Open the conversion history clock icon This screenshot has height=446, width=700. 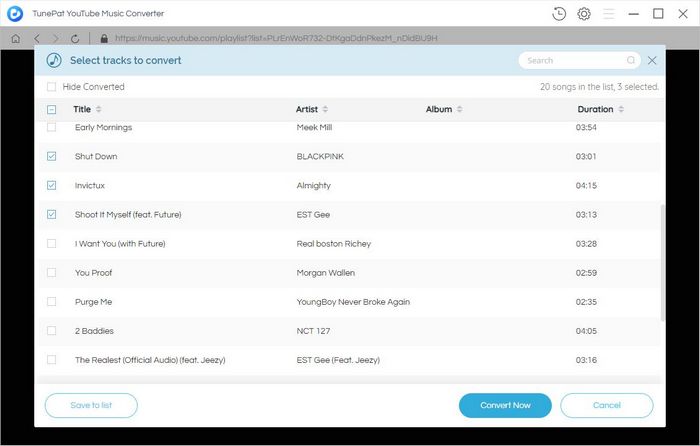pos(559,14)
